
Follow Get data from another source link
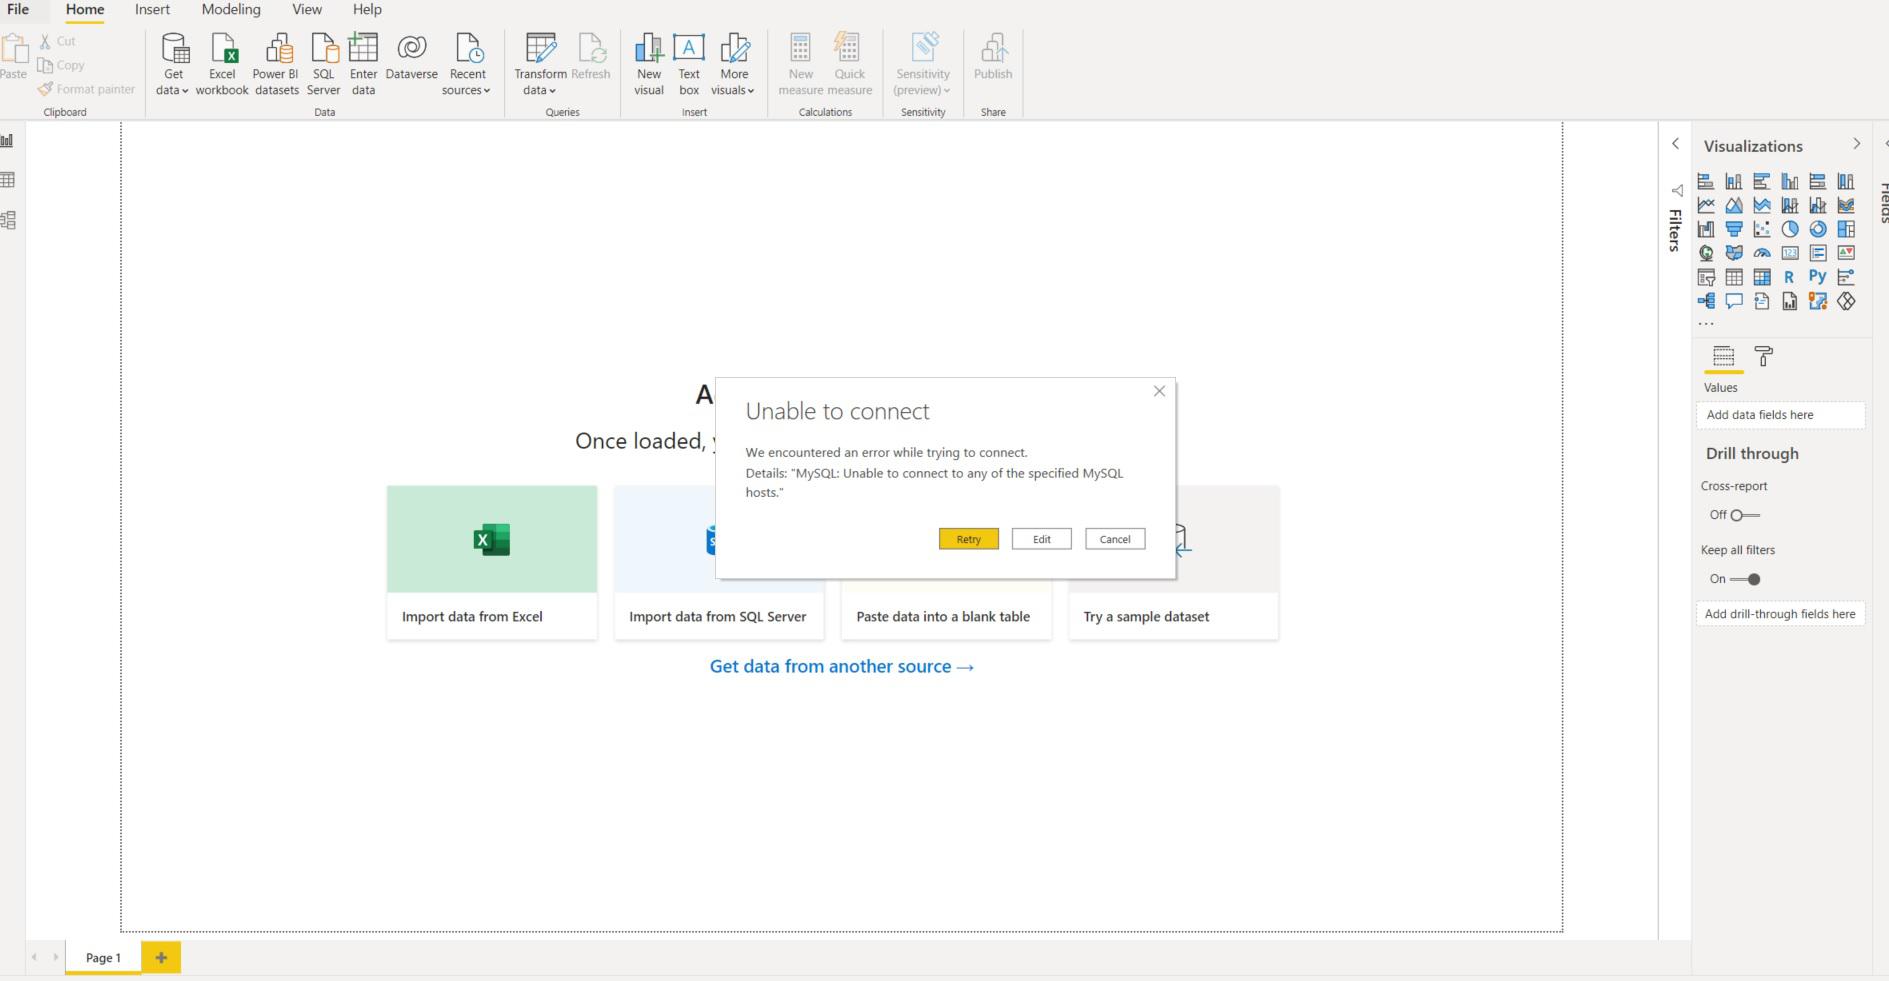pyautogui.click(x=842, y=666)
